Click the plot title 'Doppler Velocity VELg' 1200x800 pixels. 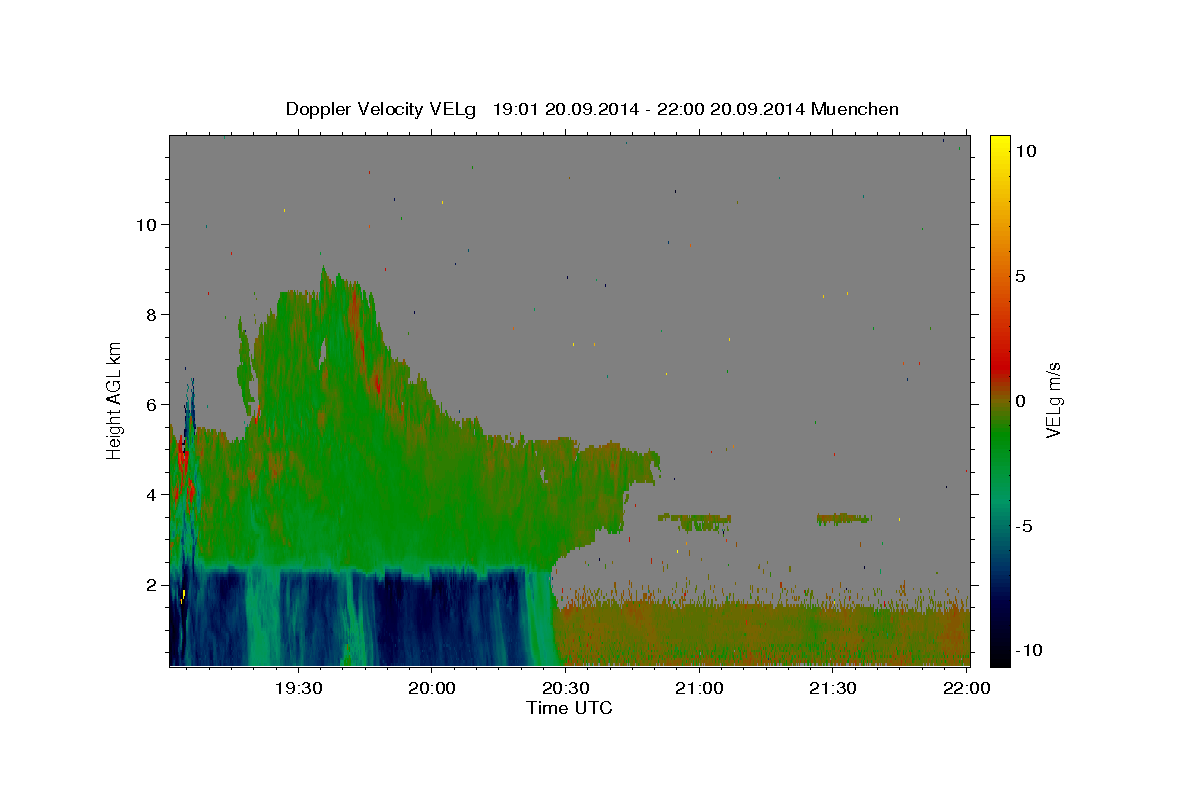tap(382, 109)
